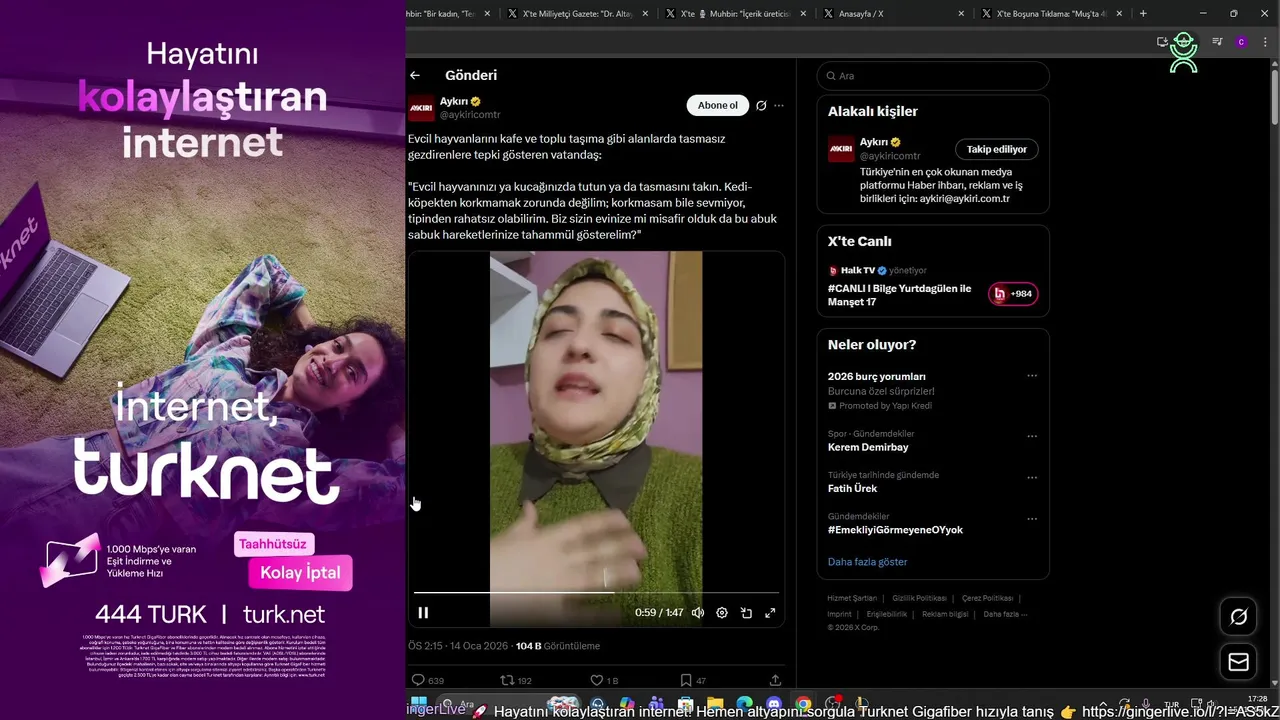
Task: Open Aykırı profile avatar in post header
Action: (421, 108)
